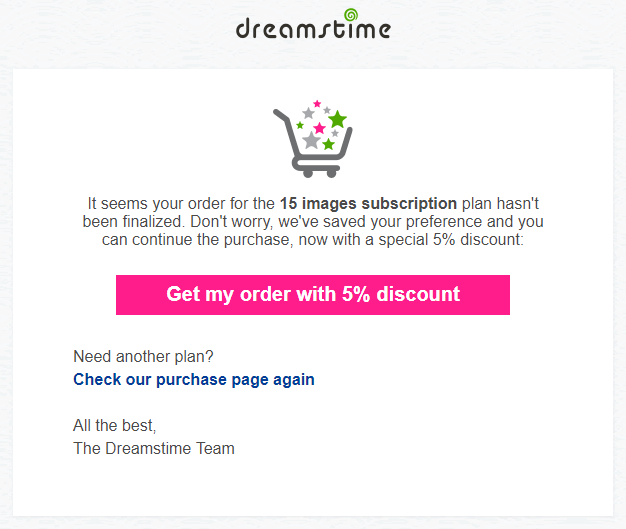Image resolution: width=626 pixels, height=529 pixels.
Task: Click the pink star in cart center
Action: 319,128
